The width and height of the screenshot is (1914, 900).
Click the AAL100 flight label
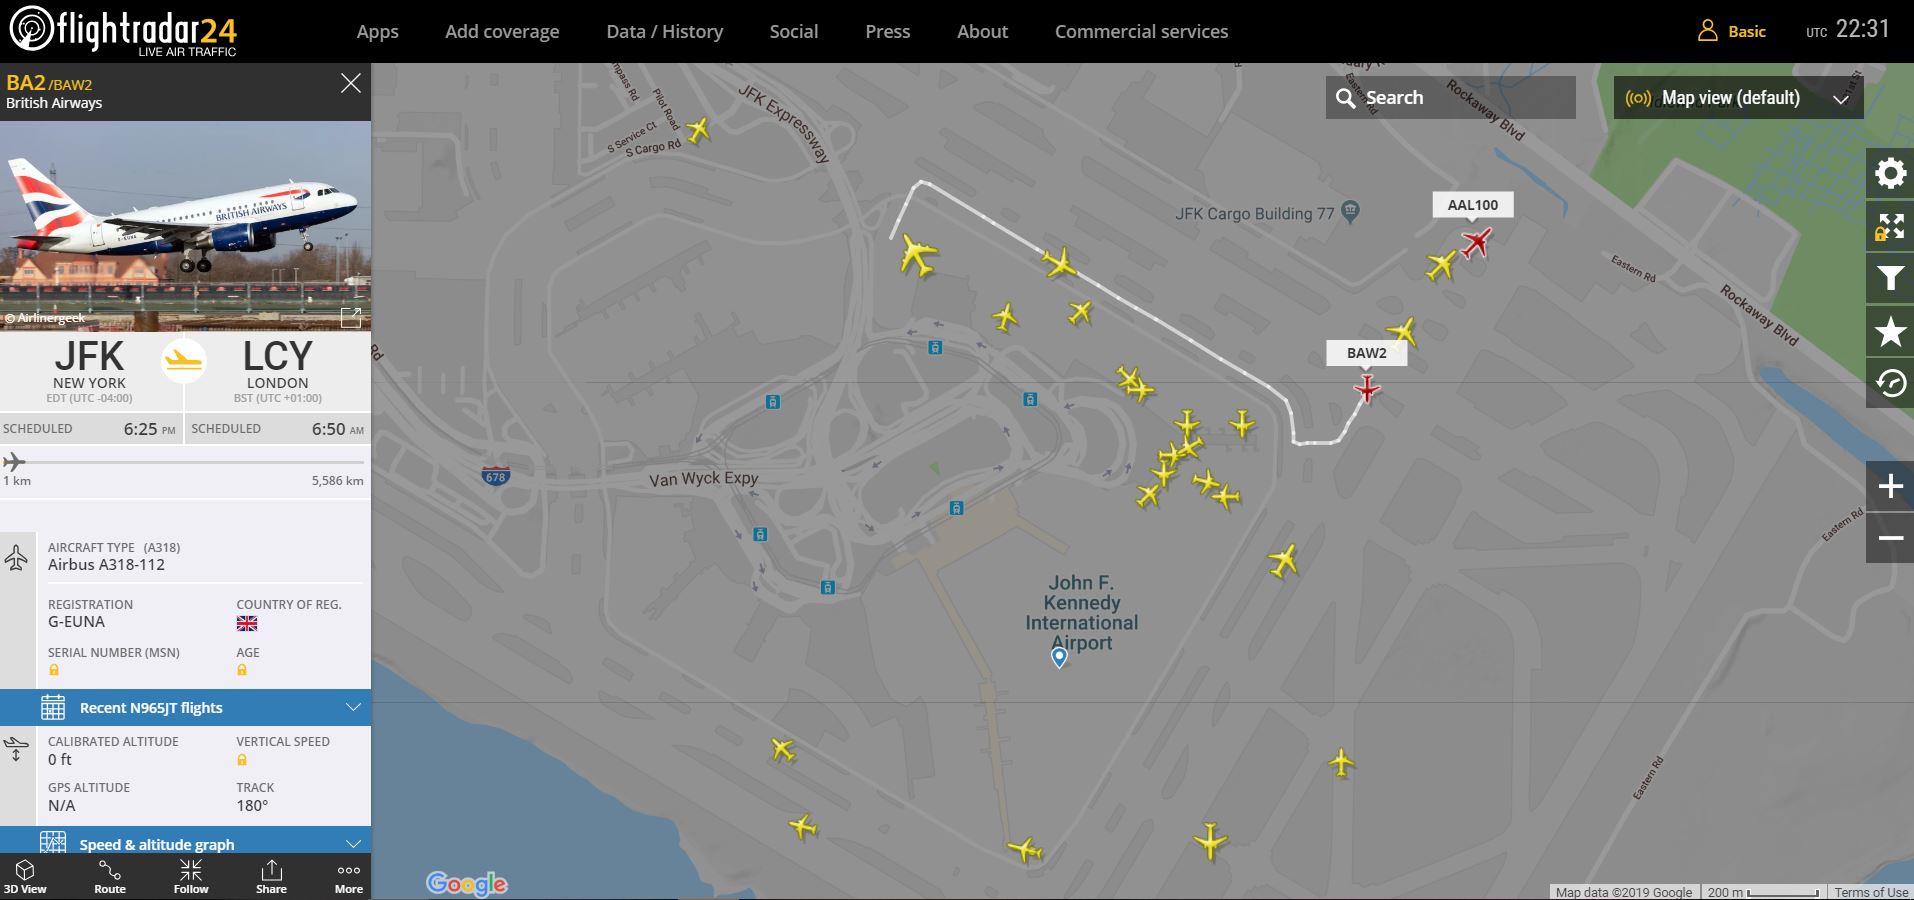click(x=1473, y=205)
